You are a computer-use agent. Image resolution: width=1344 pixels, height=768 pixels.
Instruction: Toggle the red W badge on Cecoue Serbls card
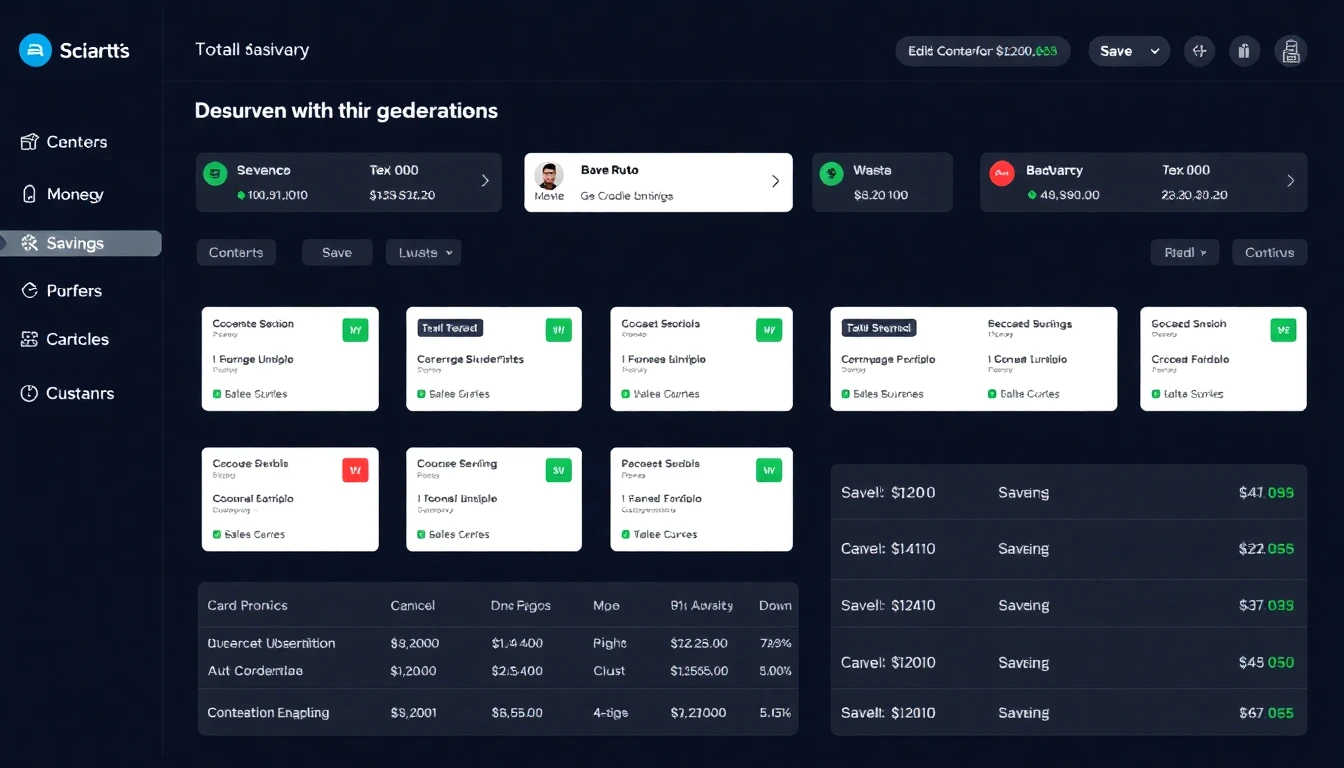point(355,468)
